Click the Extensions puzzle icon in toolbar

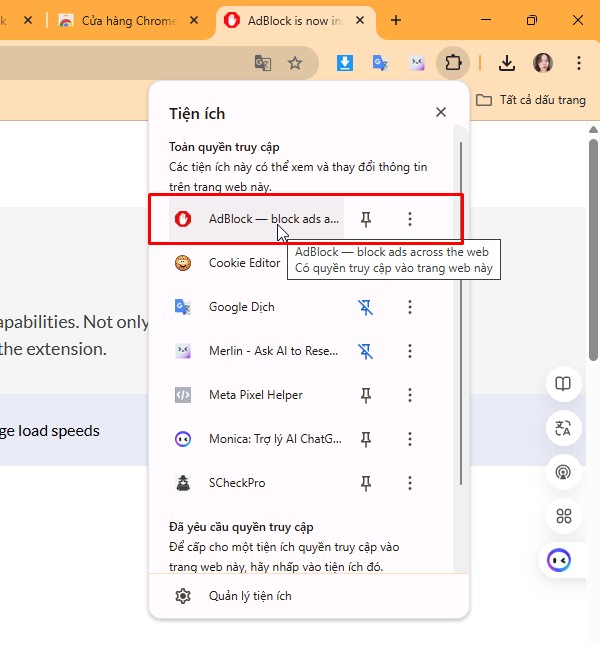453,63
